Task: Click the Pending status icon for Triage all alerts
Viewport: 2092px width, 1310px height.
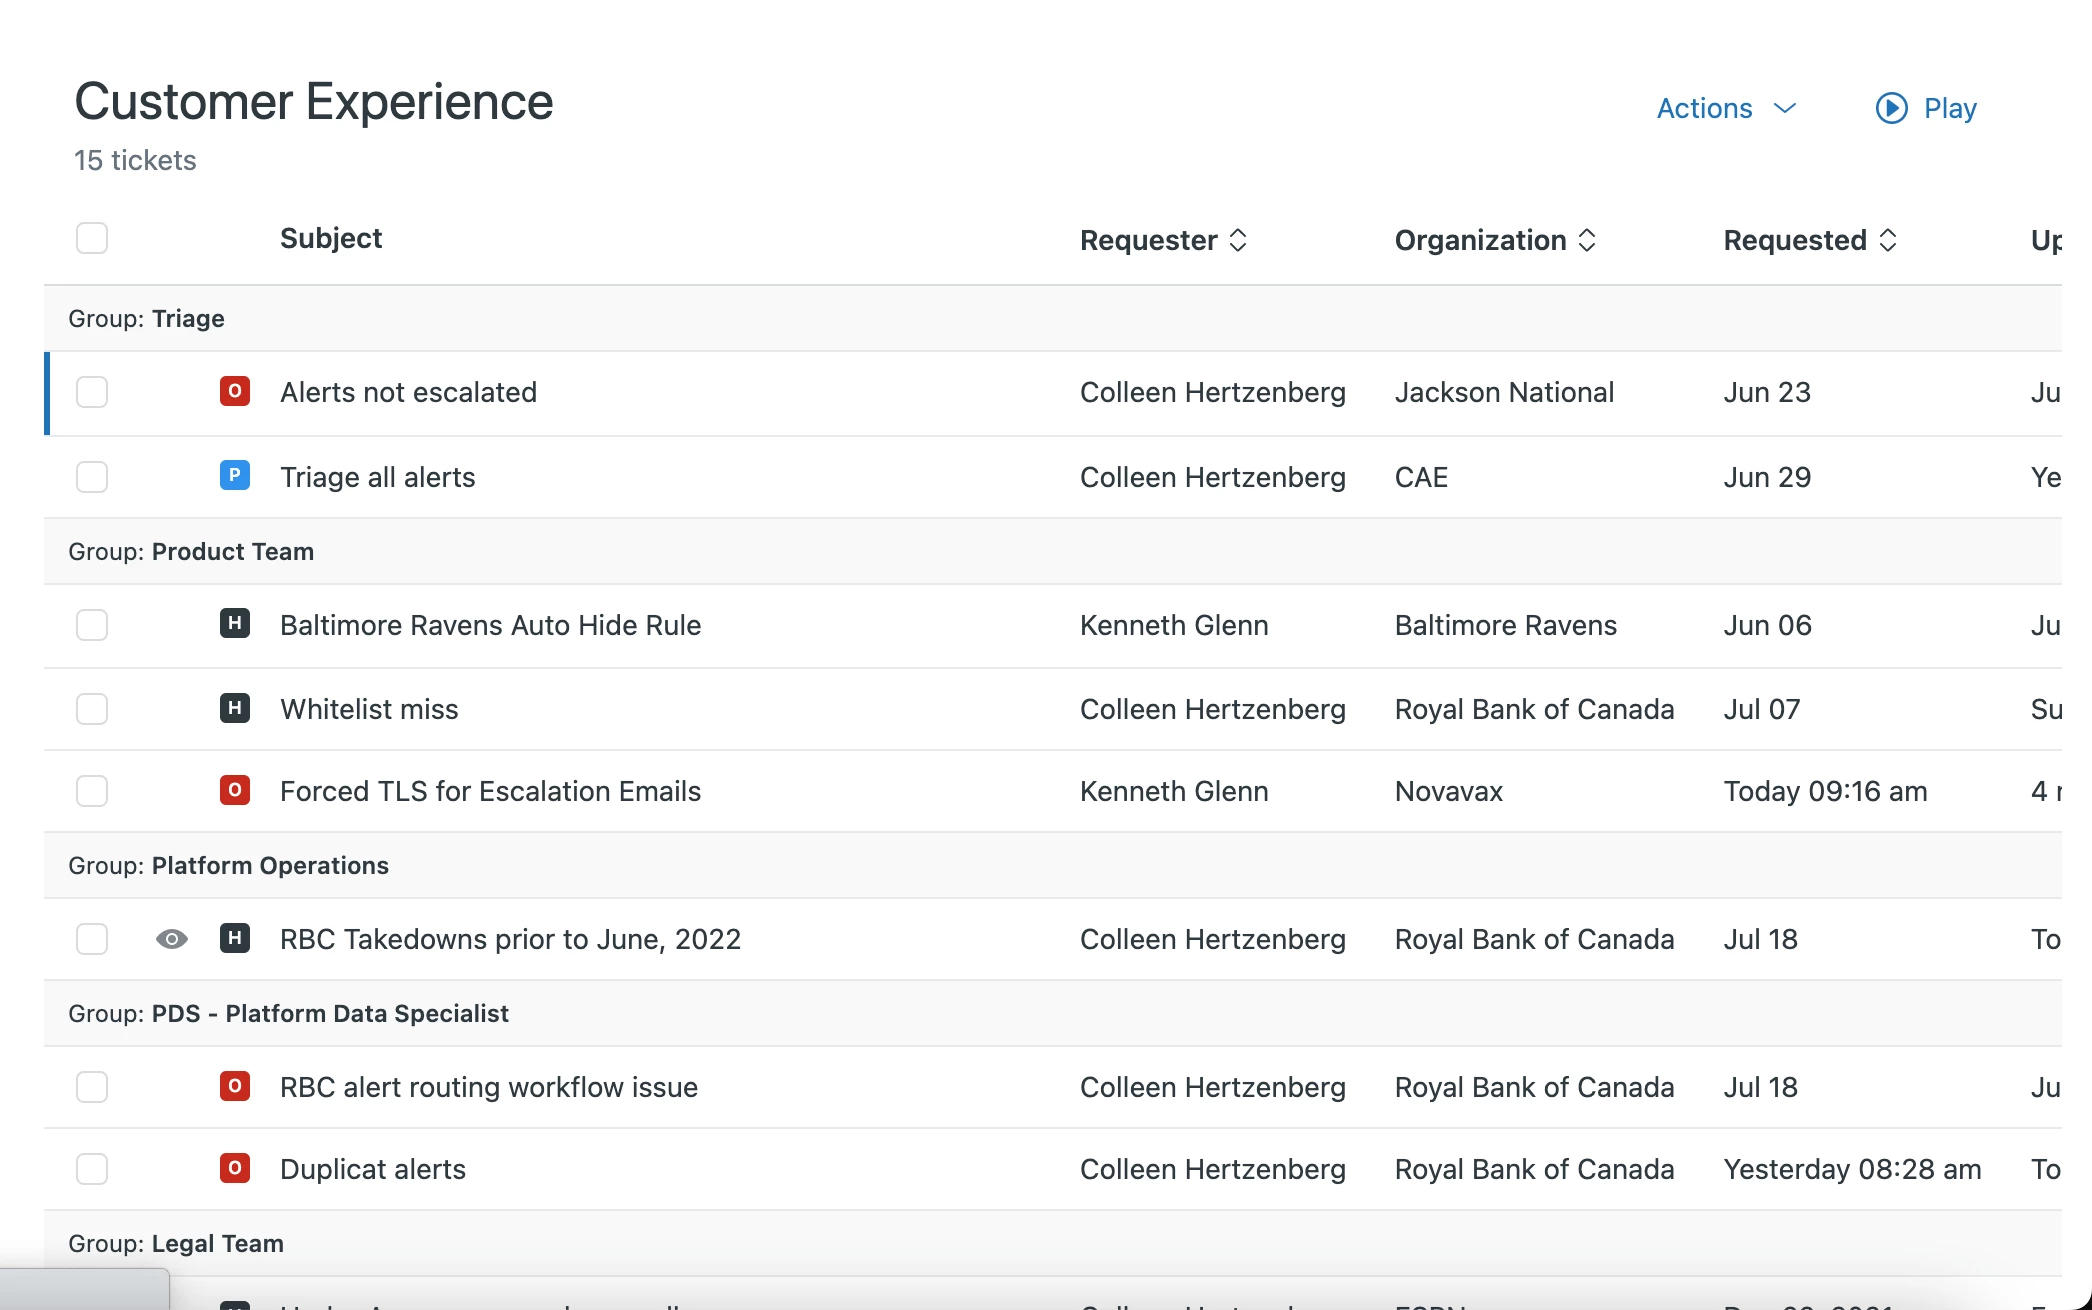Action: pyautogui.click(x=234, y=475)
